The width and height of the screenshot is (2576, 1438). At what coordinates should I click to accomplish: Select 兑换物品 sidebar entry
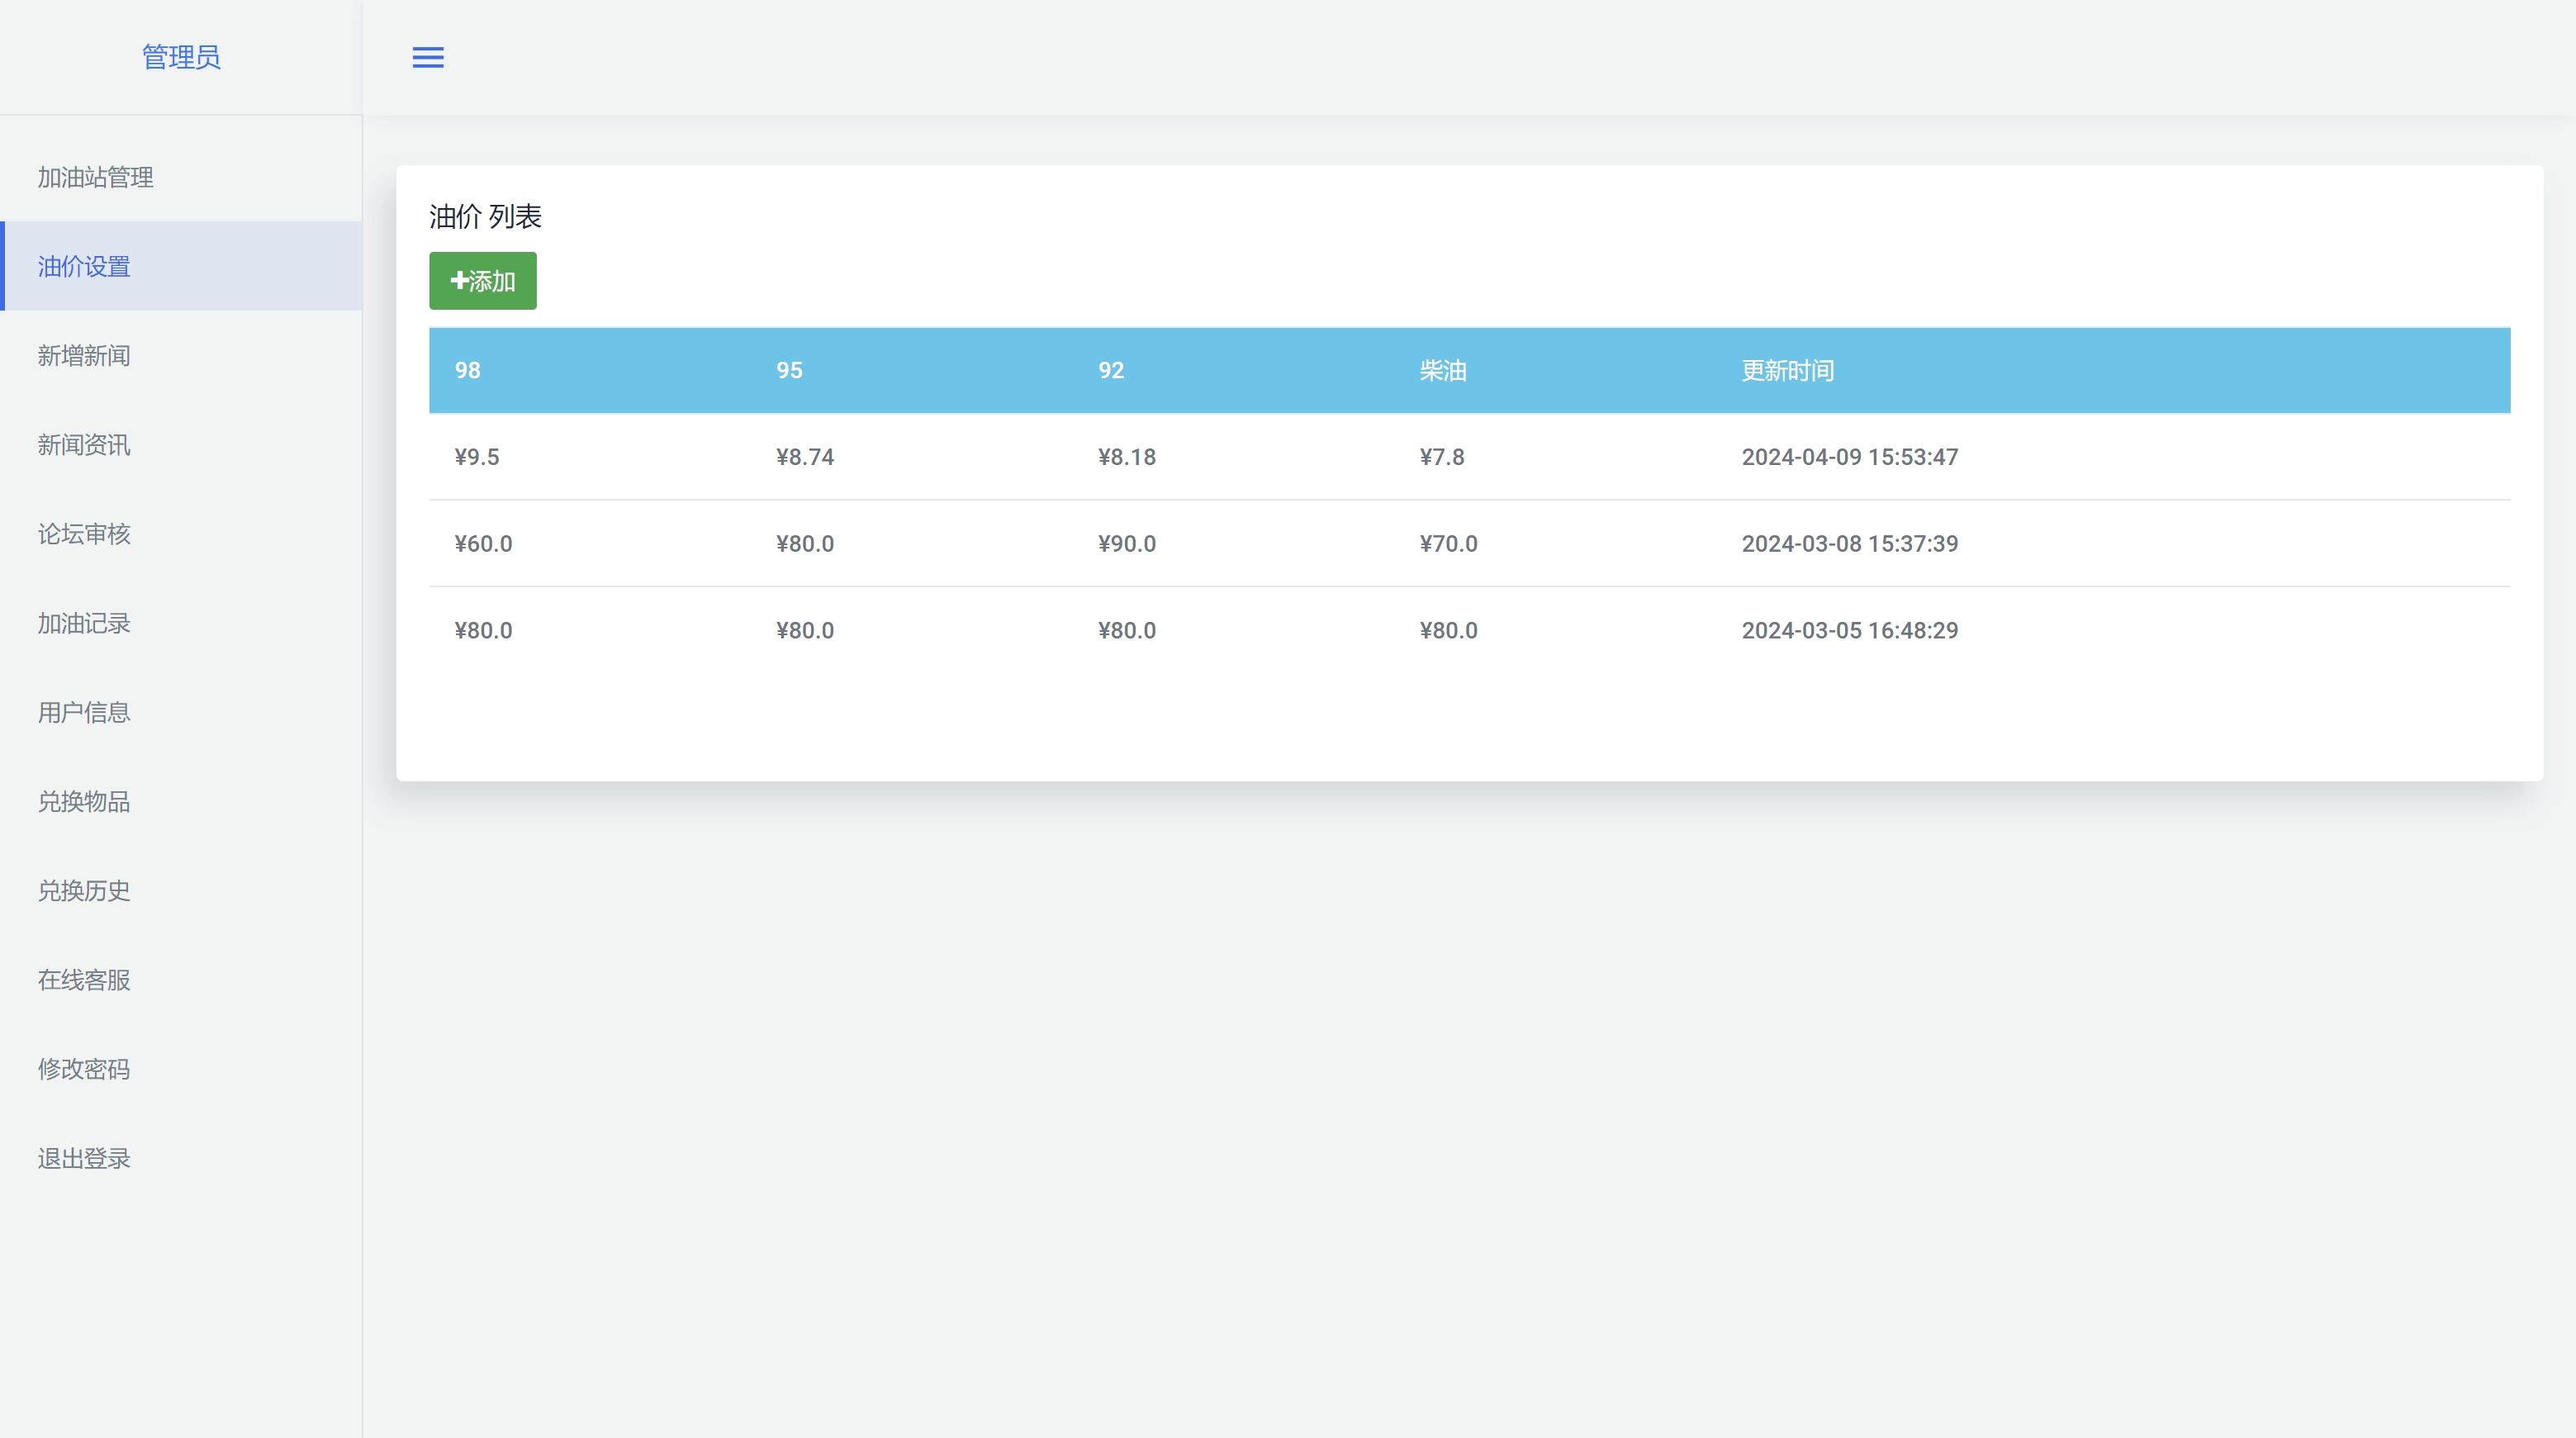(181, 801)
